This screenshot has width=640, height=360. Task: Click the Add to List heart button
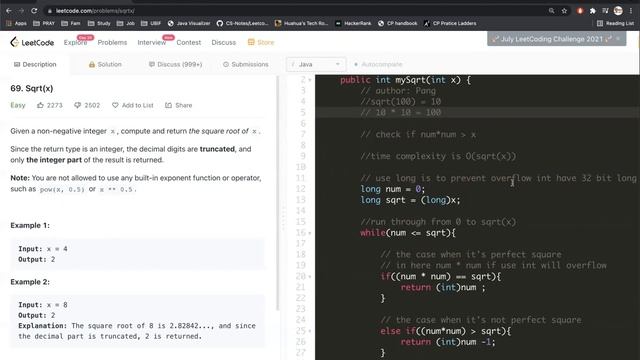pyautogui.click(x=133, y=105)
